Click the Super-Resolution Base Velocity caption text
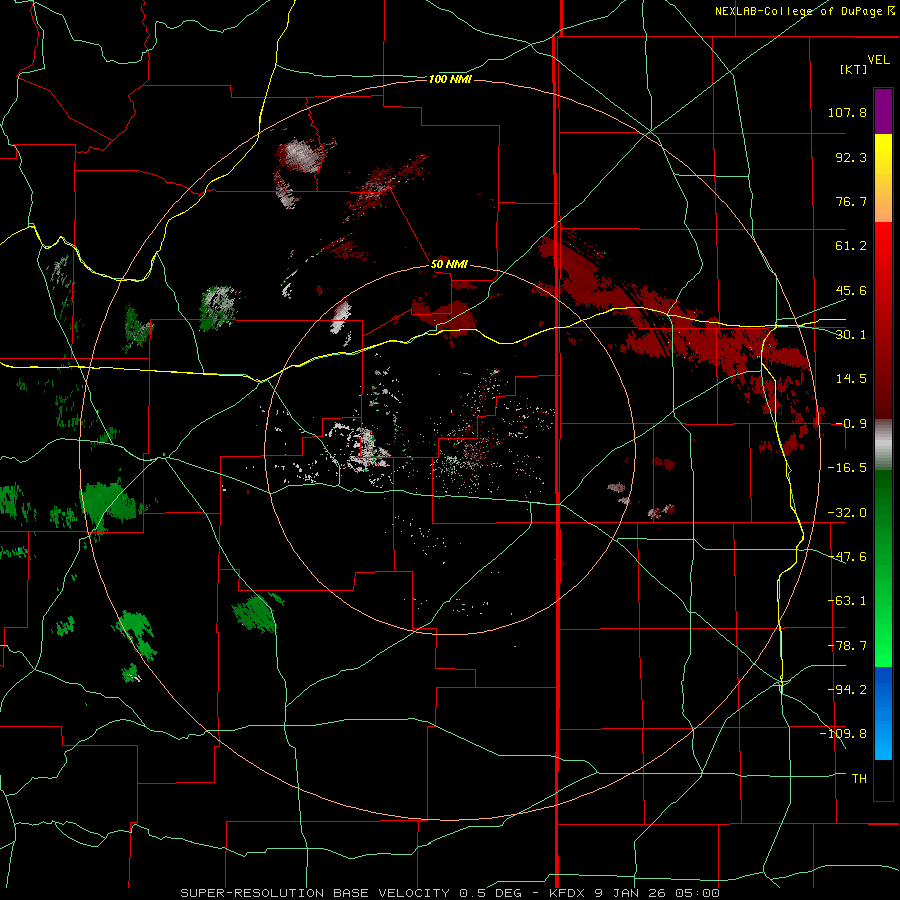 pos(450,893)
